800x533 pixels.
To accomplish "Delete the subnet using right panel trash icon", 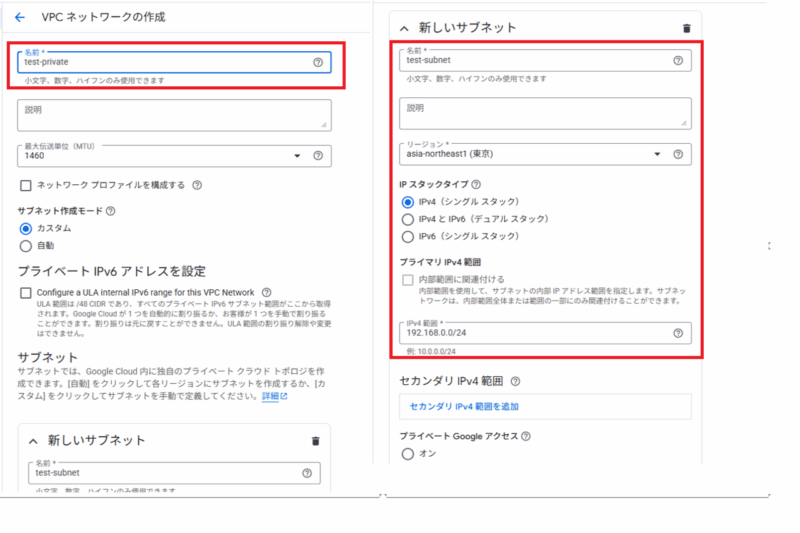I will pyautogui.click(x=686, y=28).
